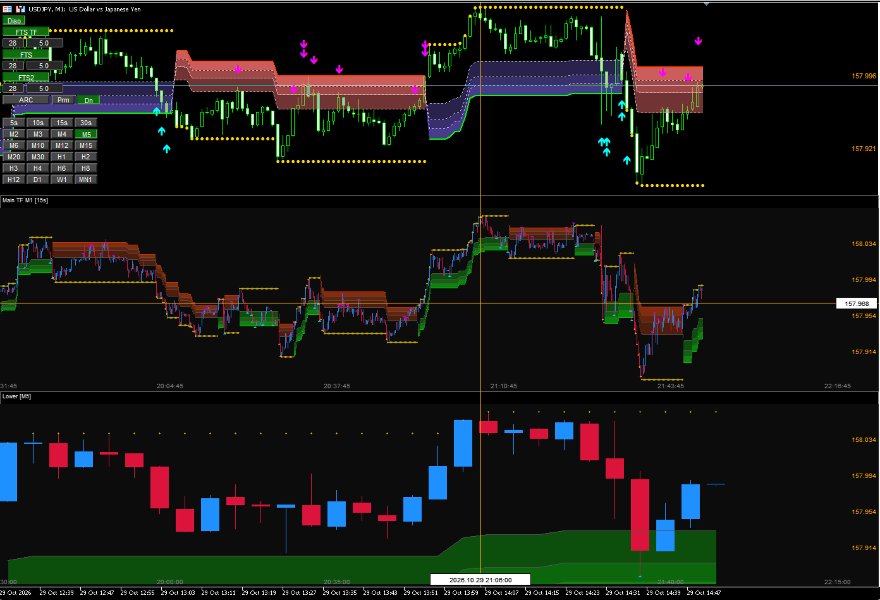This screenshot has height=600, width=880.
Task: Select the H4 timeframe
Action: tap(38, 168)
